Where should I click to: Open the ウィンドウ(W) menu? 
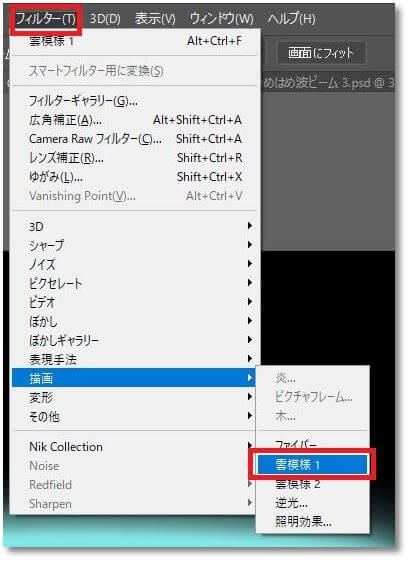click(221, 19)
